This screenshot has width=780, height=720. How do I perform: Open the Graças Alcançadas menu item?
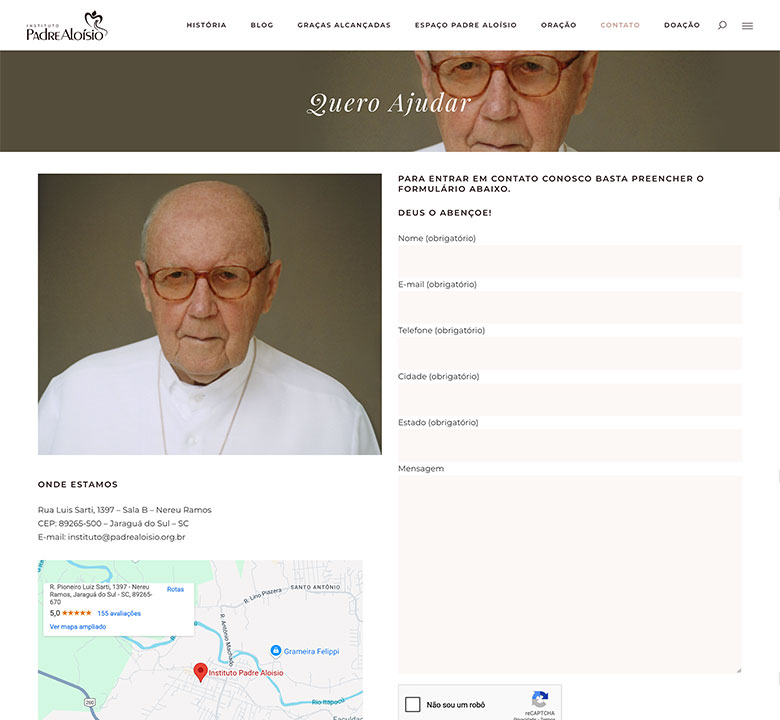[344, 25]
